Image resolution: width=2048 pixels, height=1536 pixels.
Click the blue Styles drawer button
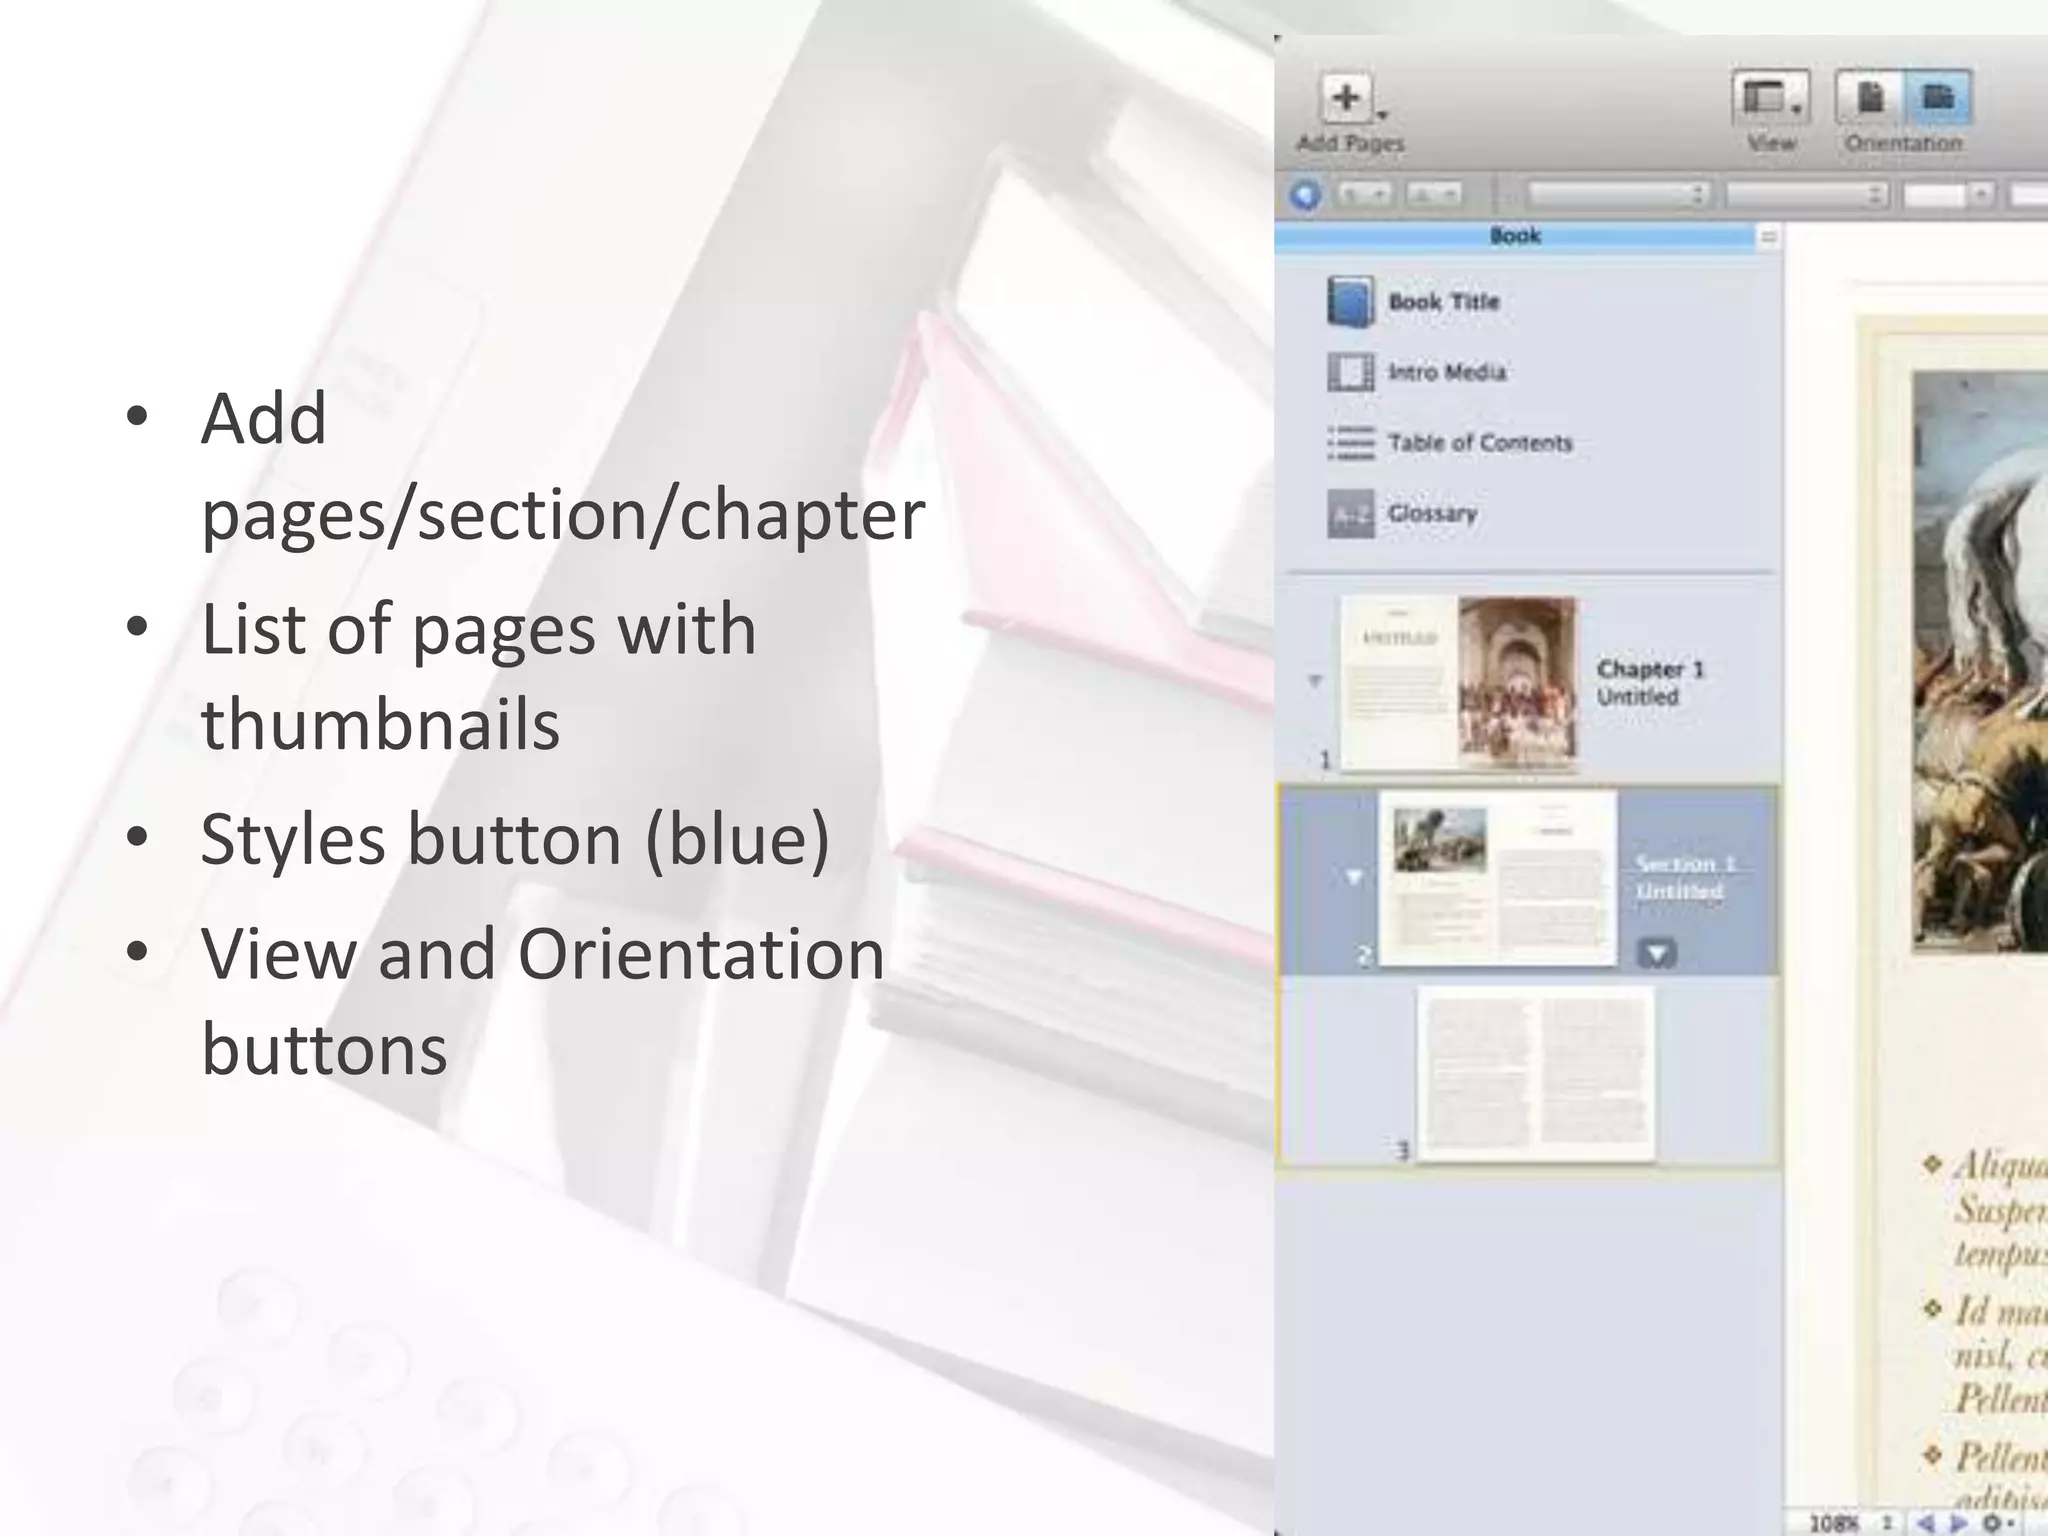pyautogui.click(x=1305, y=194)
